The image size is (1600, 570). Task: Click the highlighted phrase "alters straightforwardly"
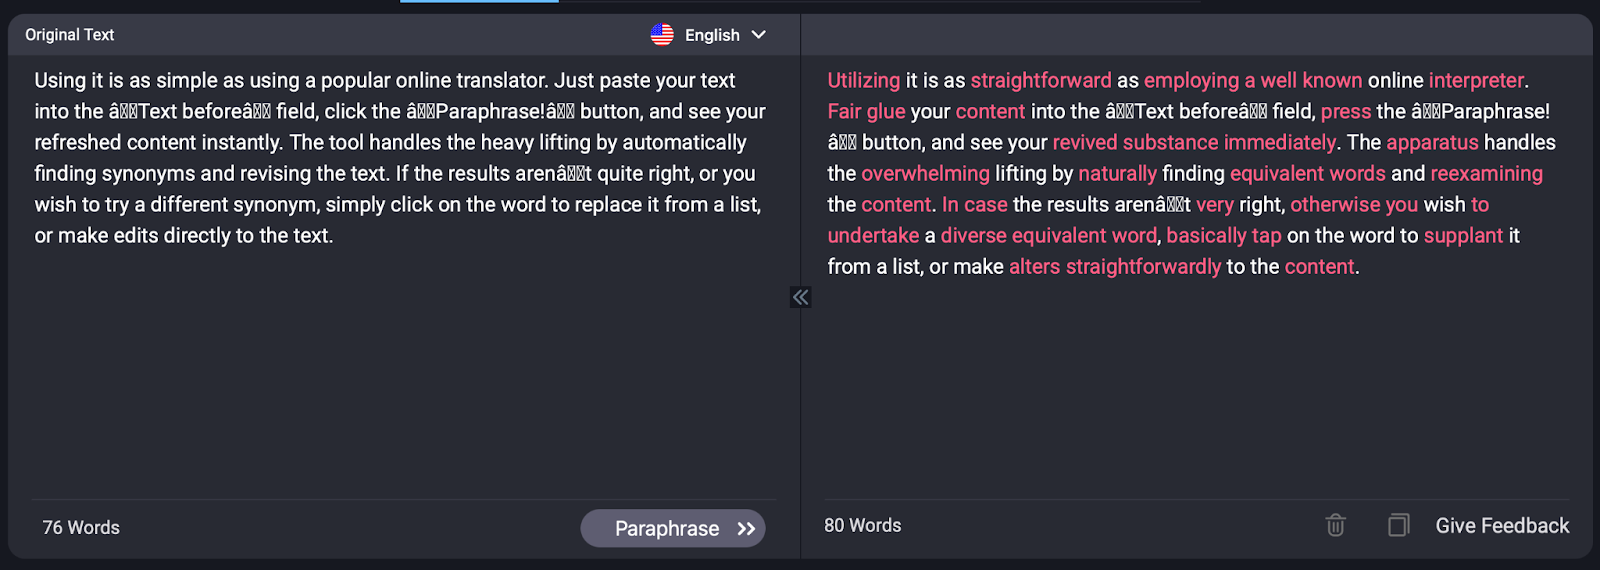pyautogui.click(x=1115, y=267)
